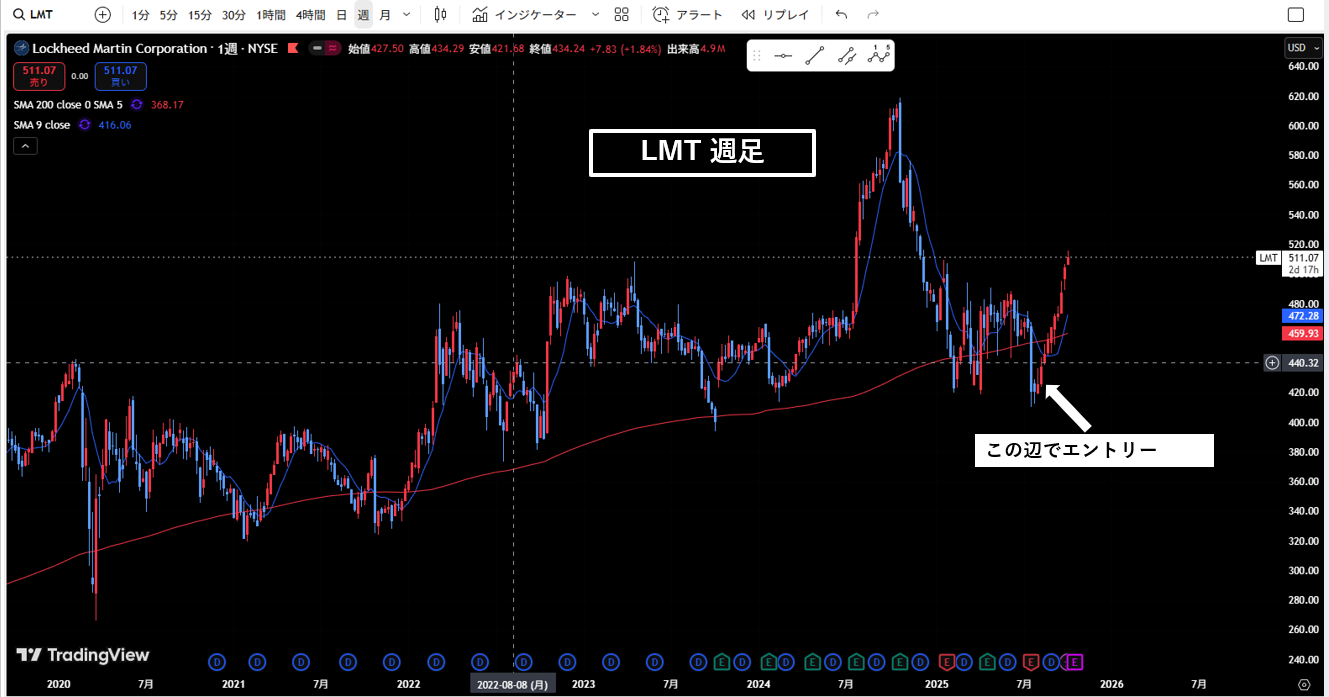Select the trend line drawing tool

[815, 56]
